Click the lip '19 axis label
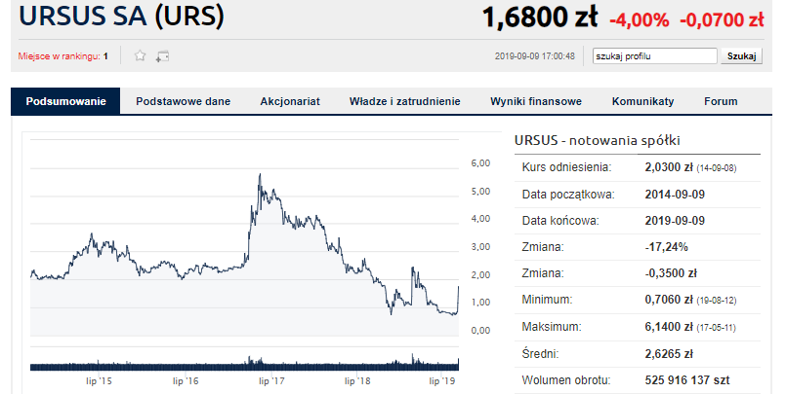The image size is (786, 394). point(442,381)
